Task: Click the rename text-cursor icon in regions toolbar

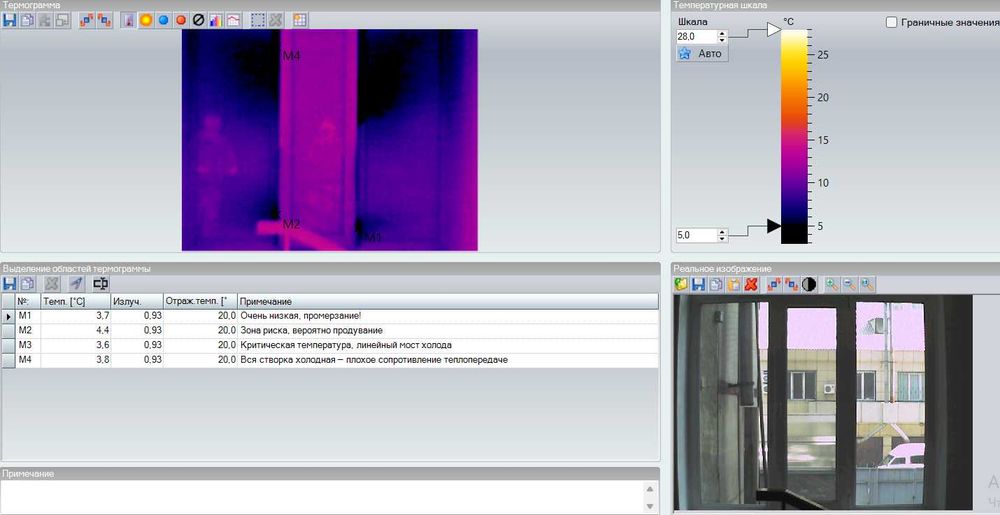Action: pyautogui.click(x=101, y=284)
